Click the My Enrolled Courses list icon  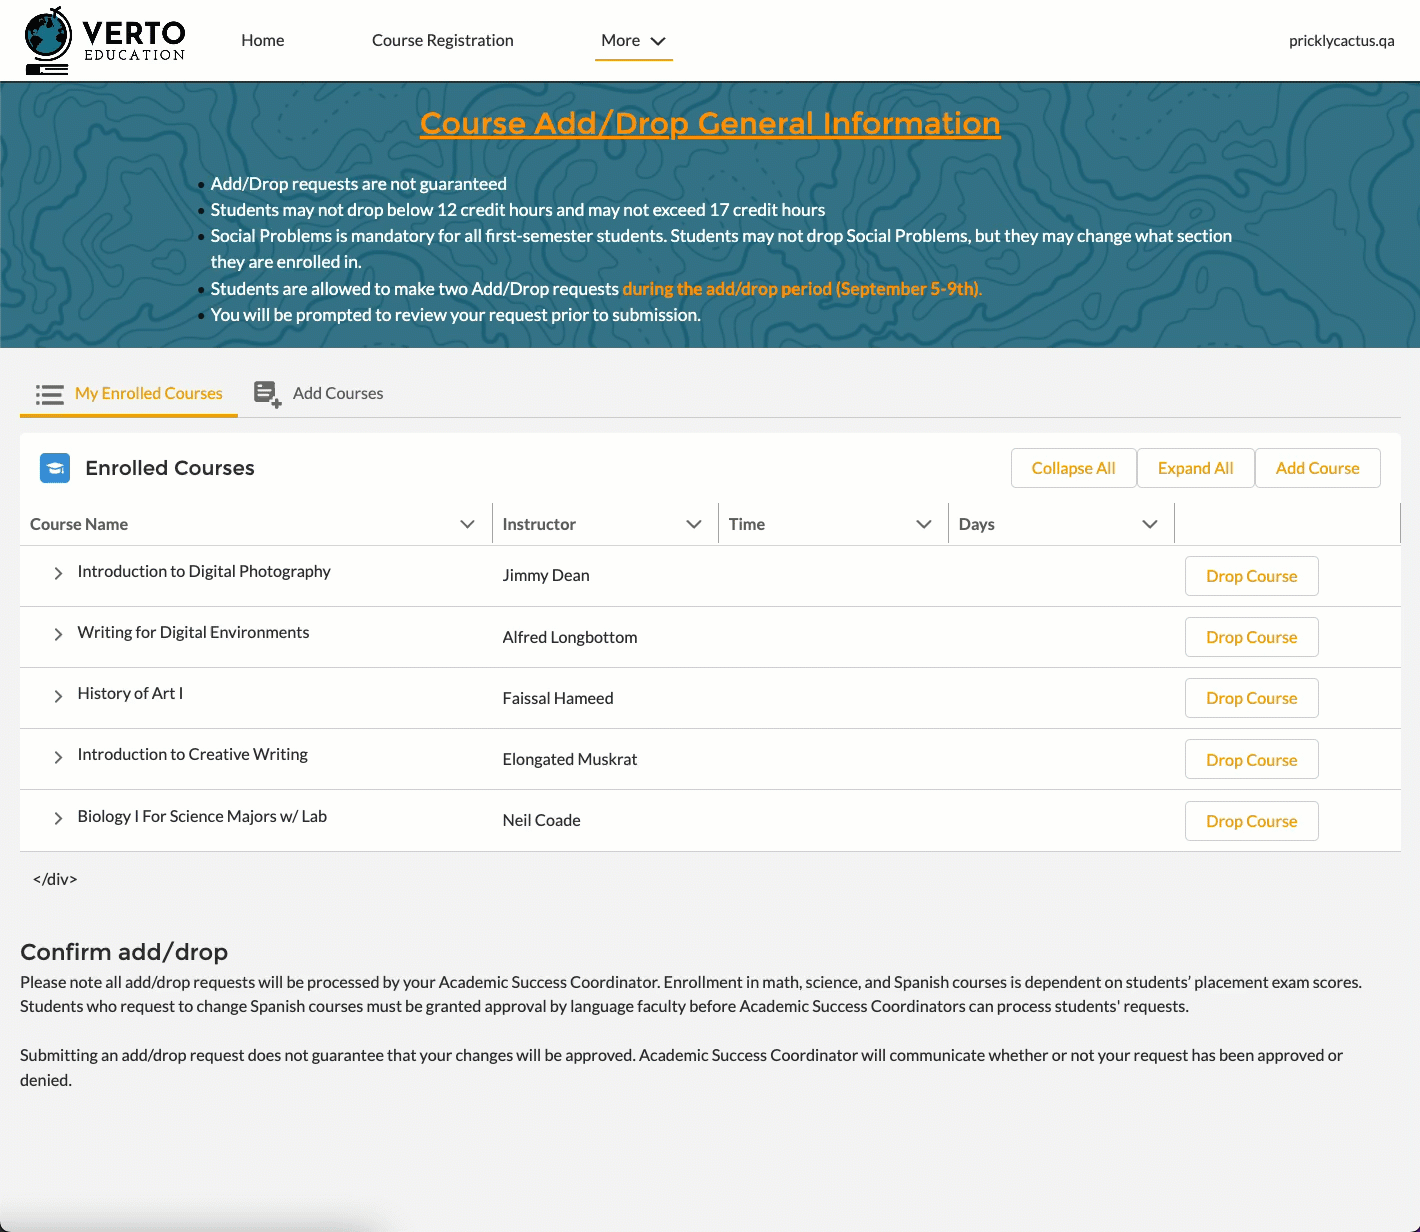50,394
